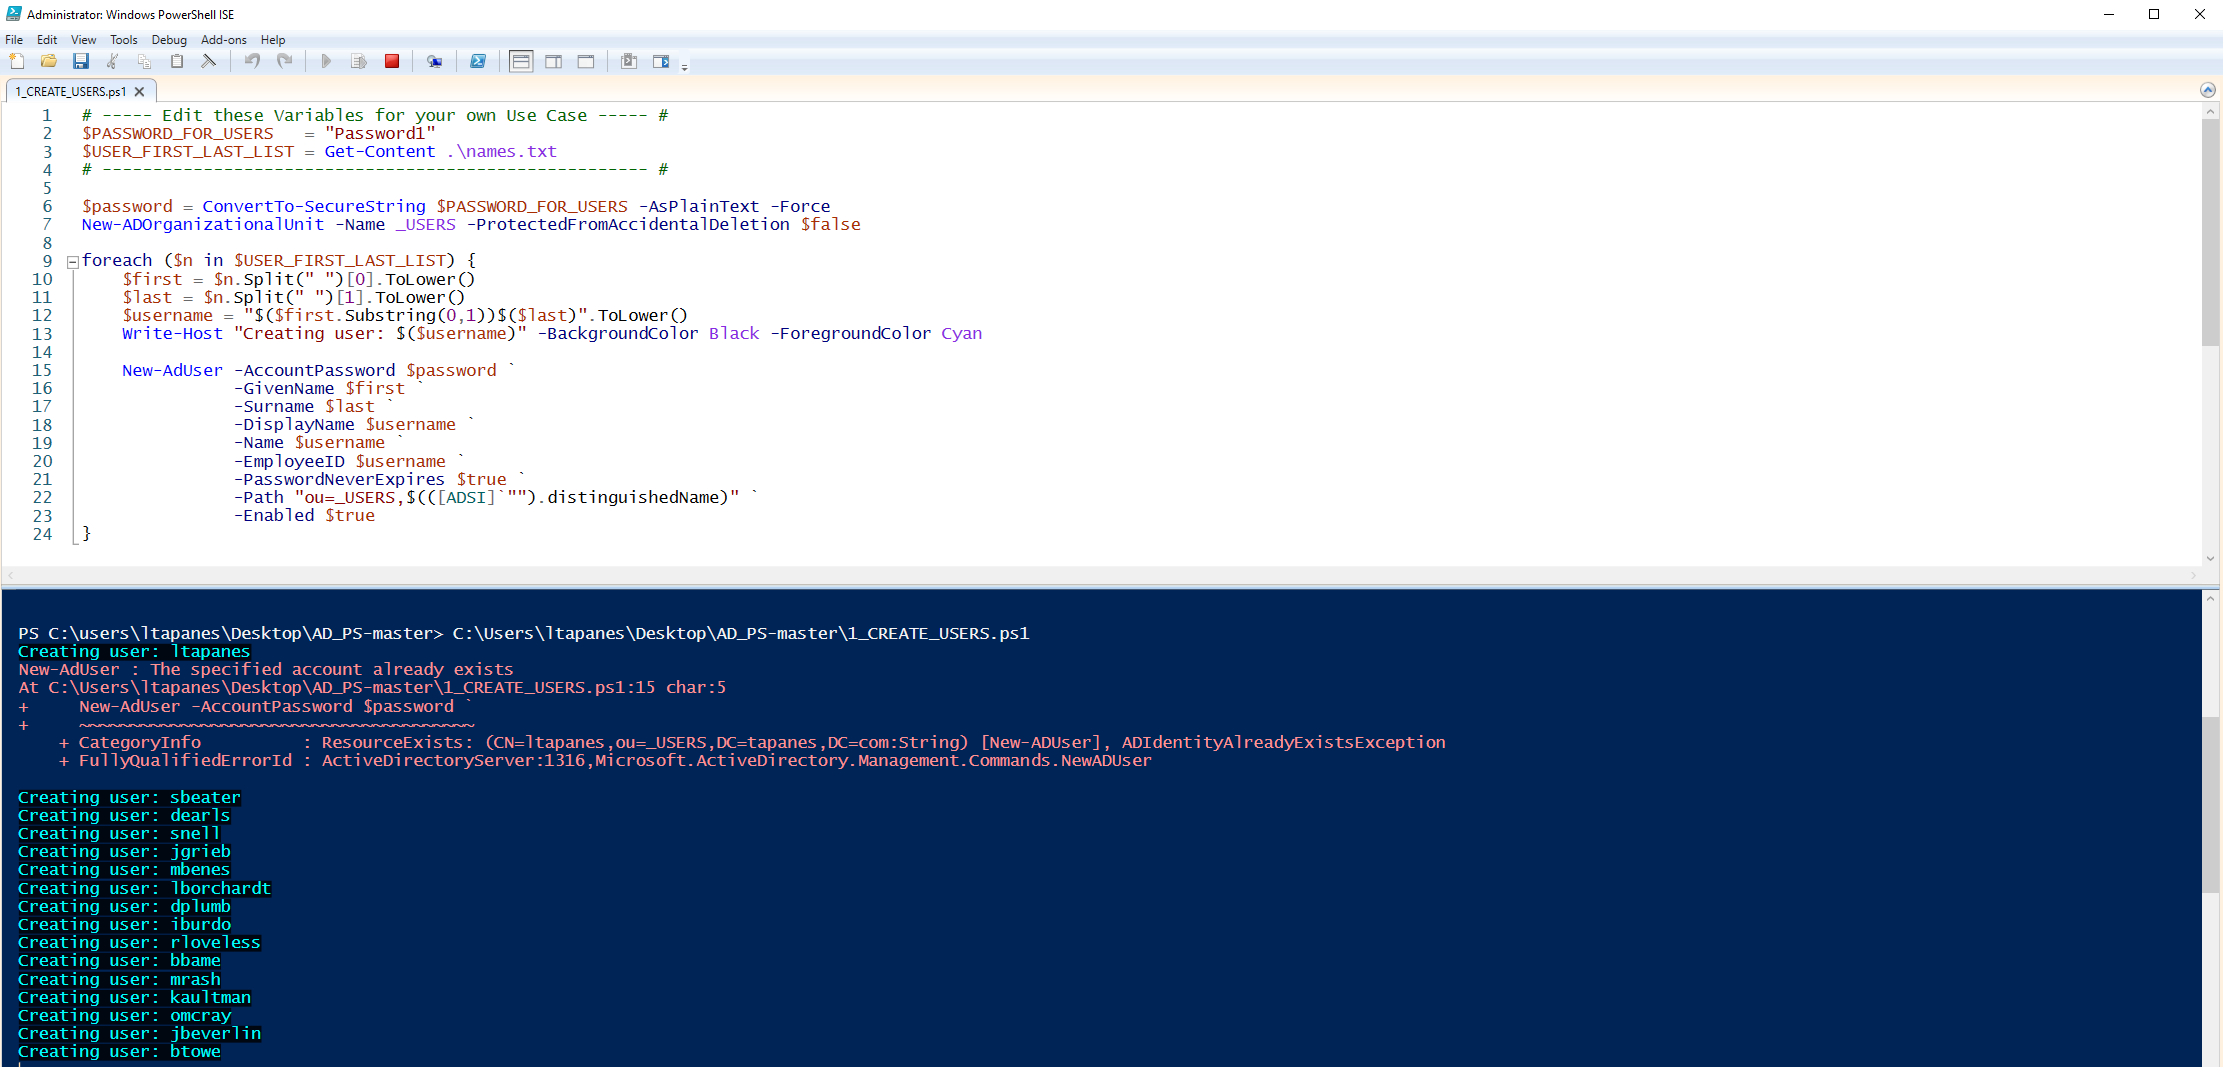Open the Debug menu
Viewport: 2223px width, 1067px height.
coord(169,40)
